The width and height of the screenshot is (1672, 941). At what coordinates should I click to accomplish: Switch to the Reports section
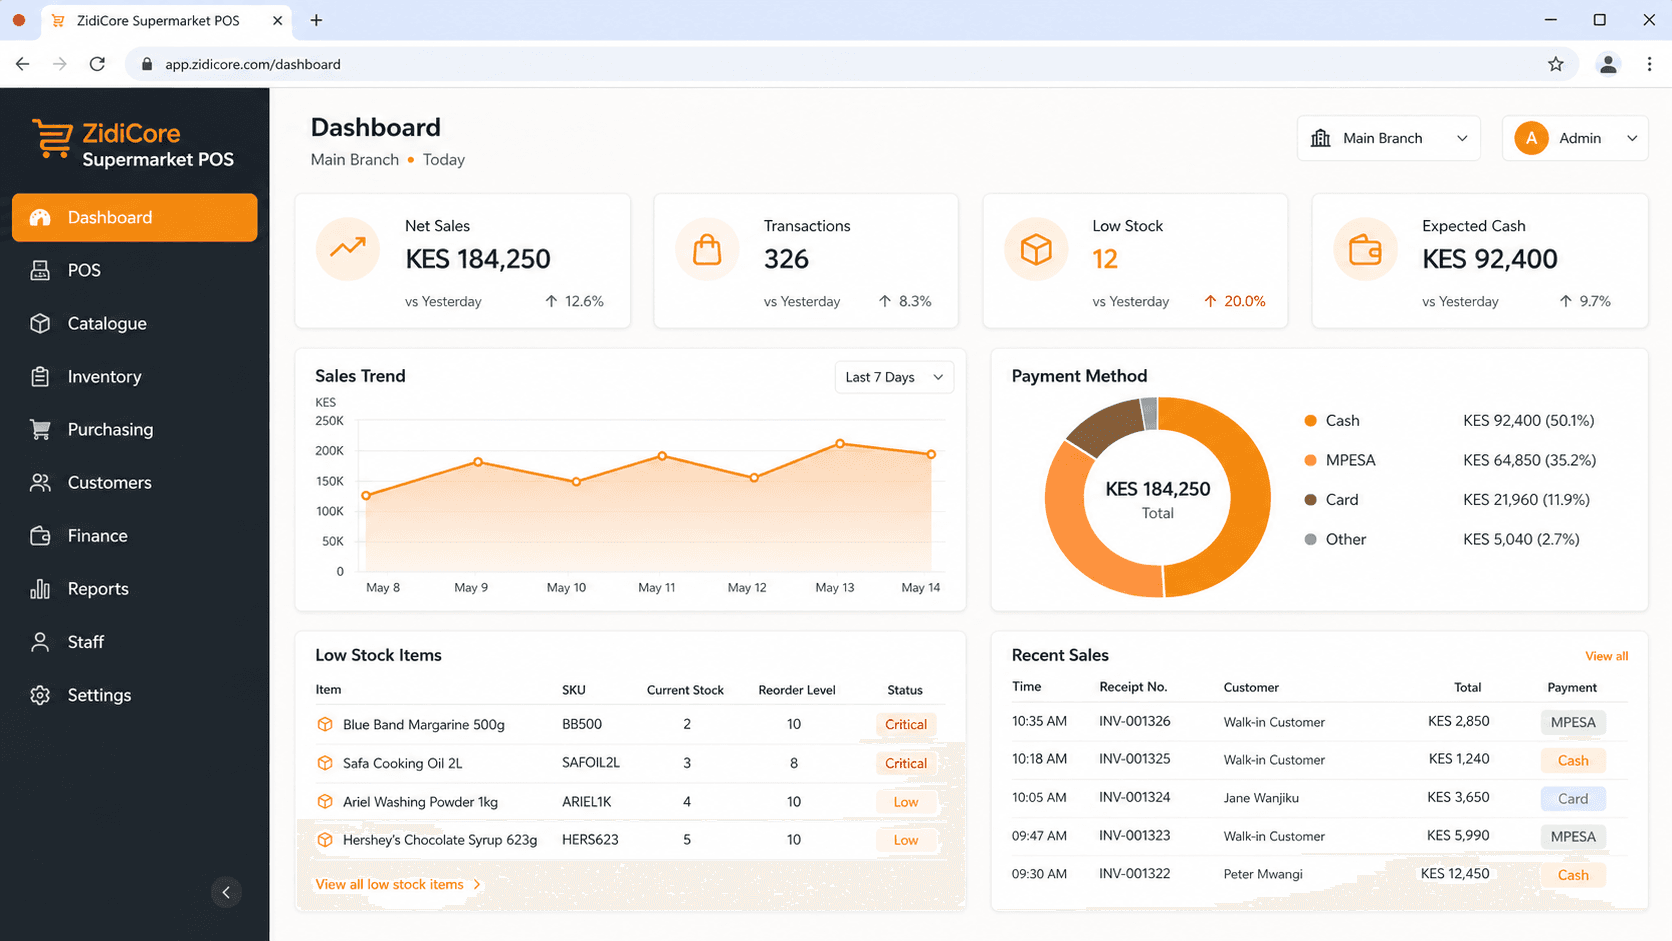[x=134, y=588]
